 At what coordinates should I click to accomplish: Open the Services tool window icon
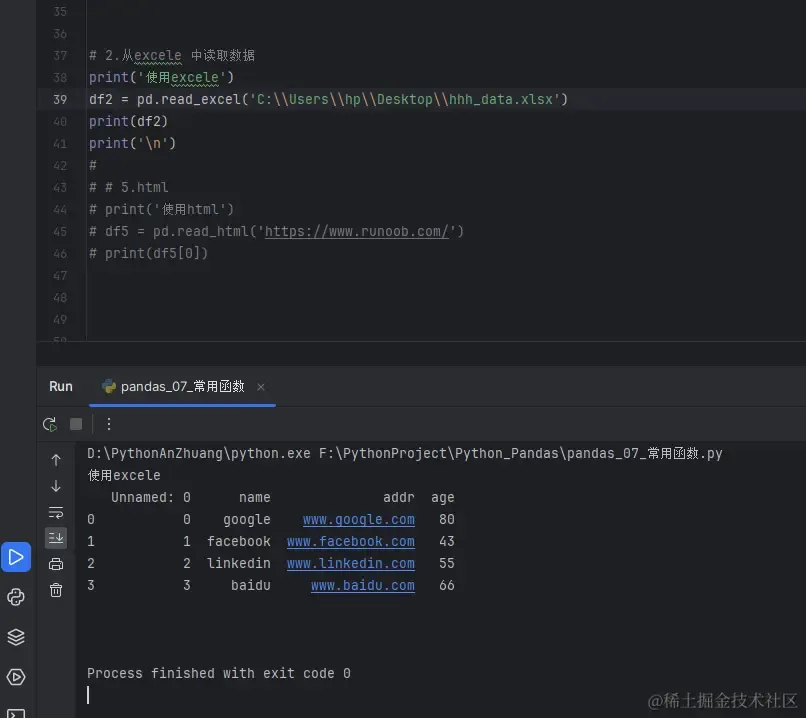click(16, 677)
